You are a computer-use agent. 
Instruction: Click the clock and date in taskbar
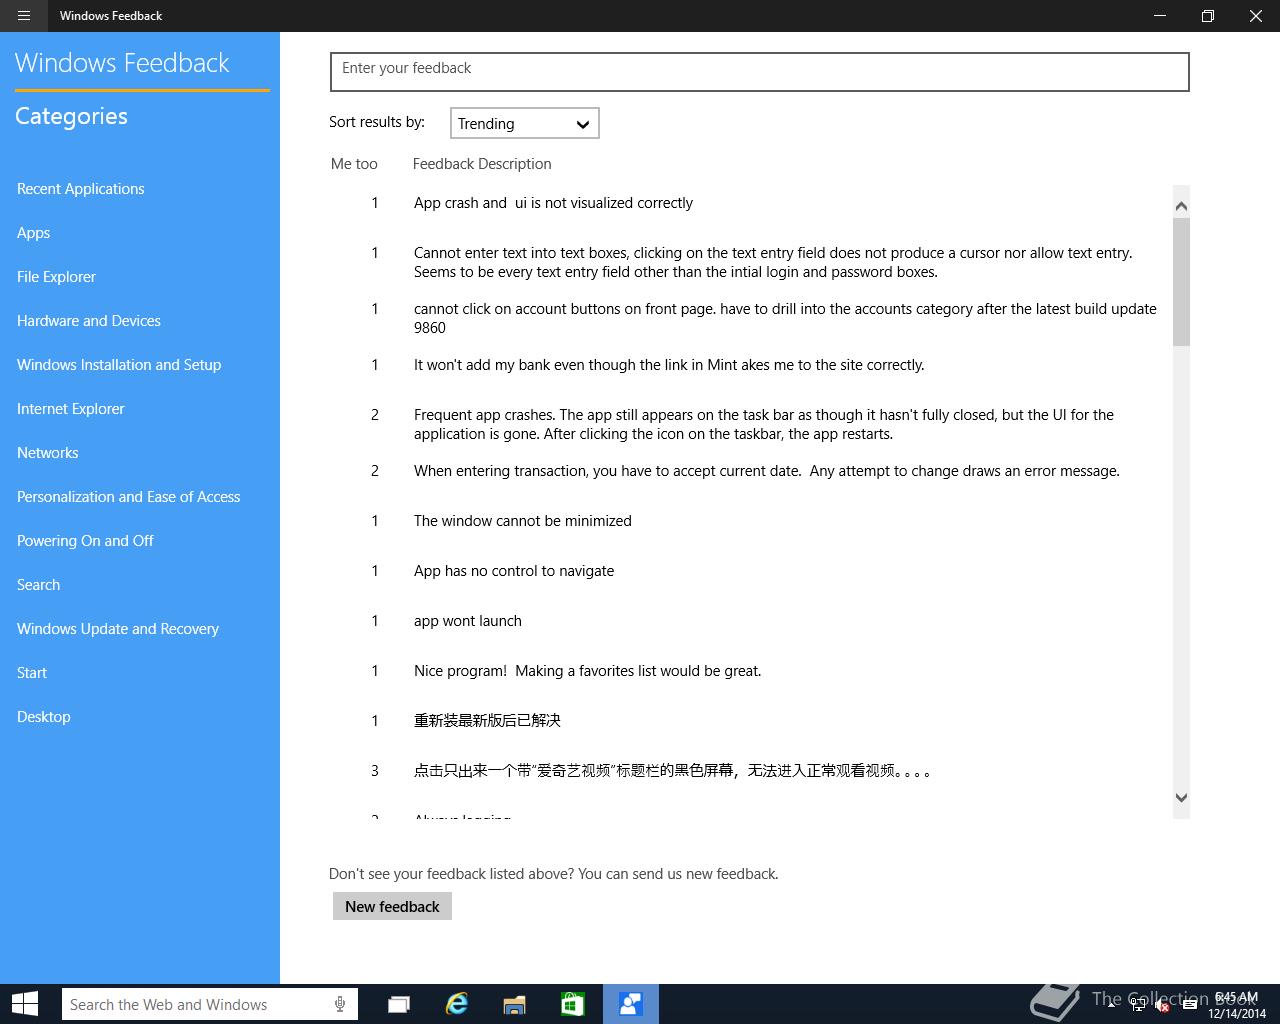tap(1237, 1005)
